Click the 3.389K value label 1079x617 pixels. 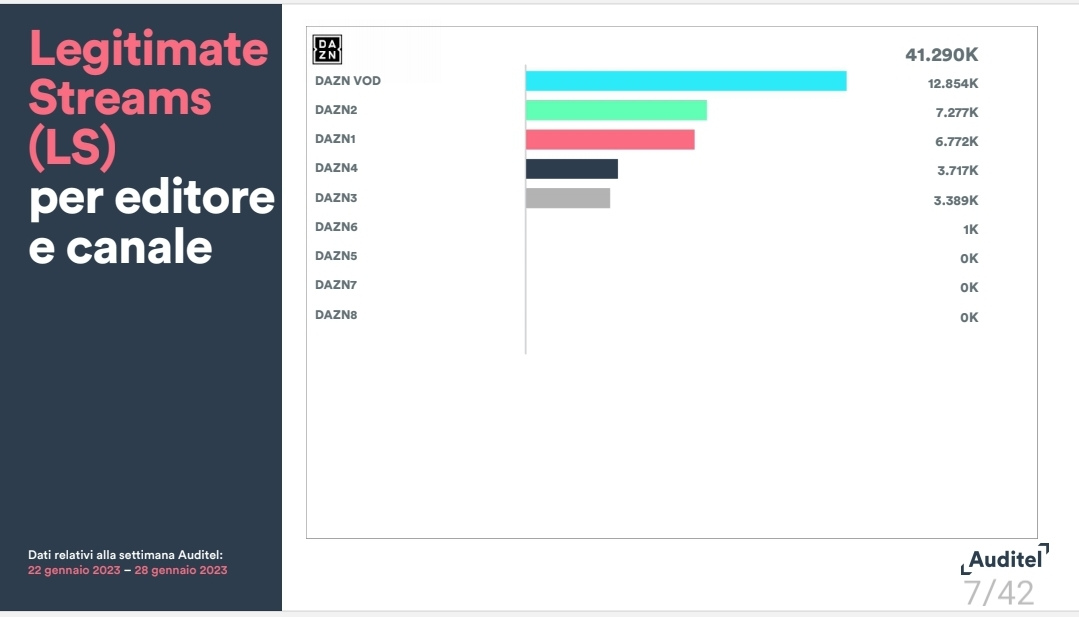tap(956, 201)
